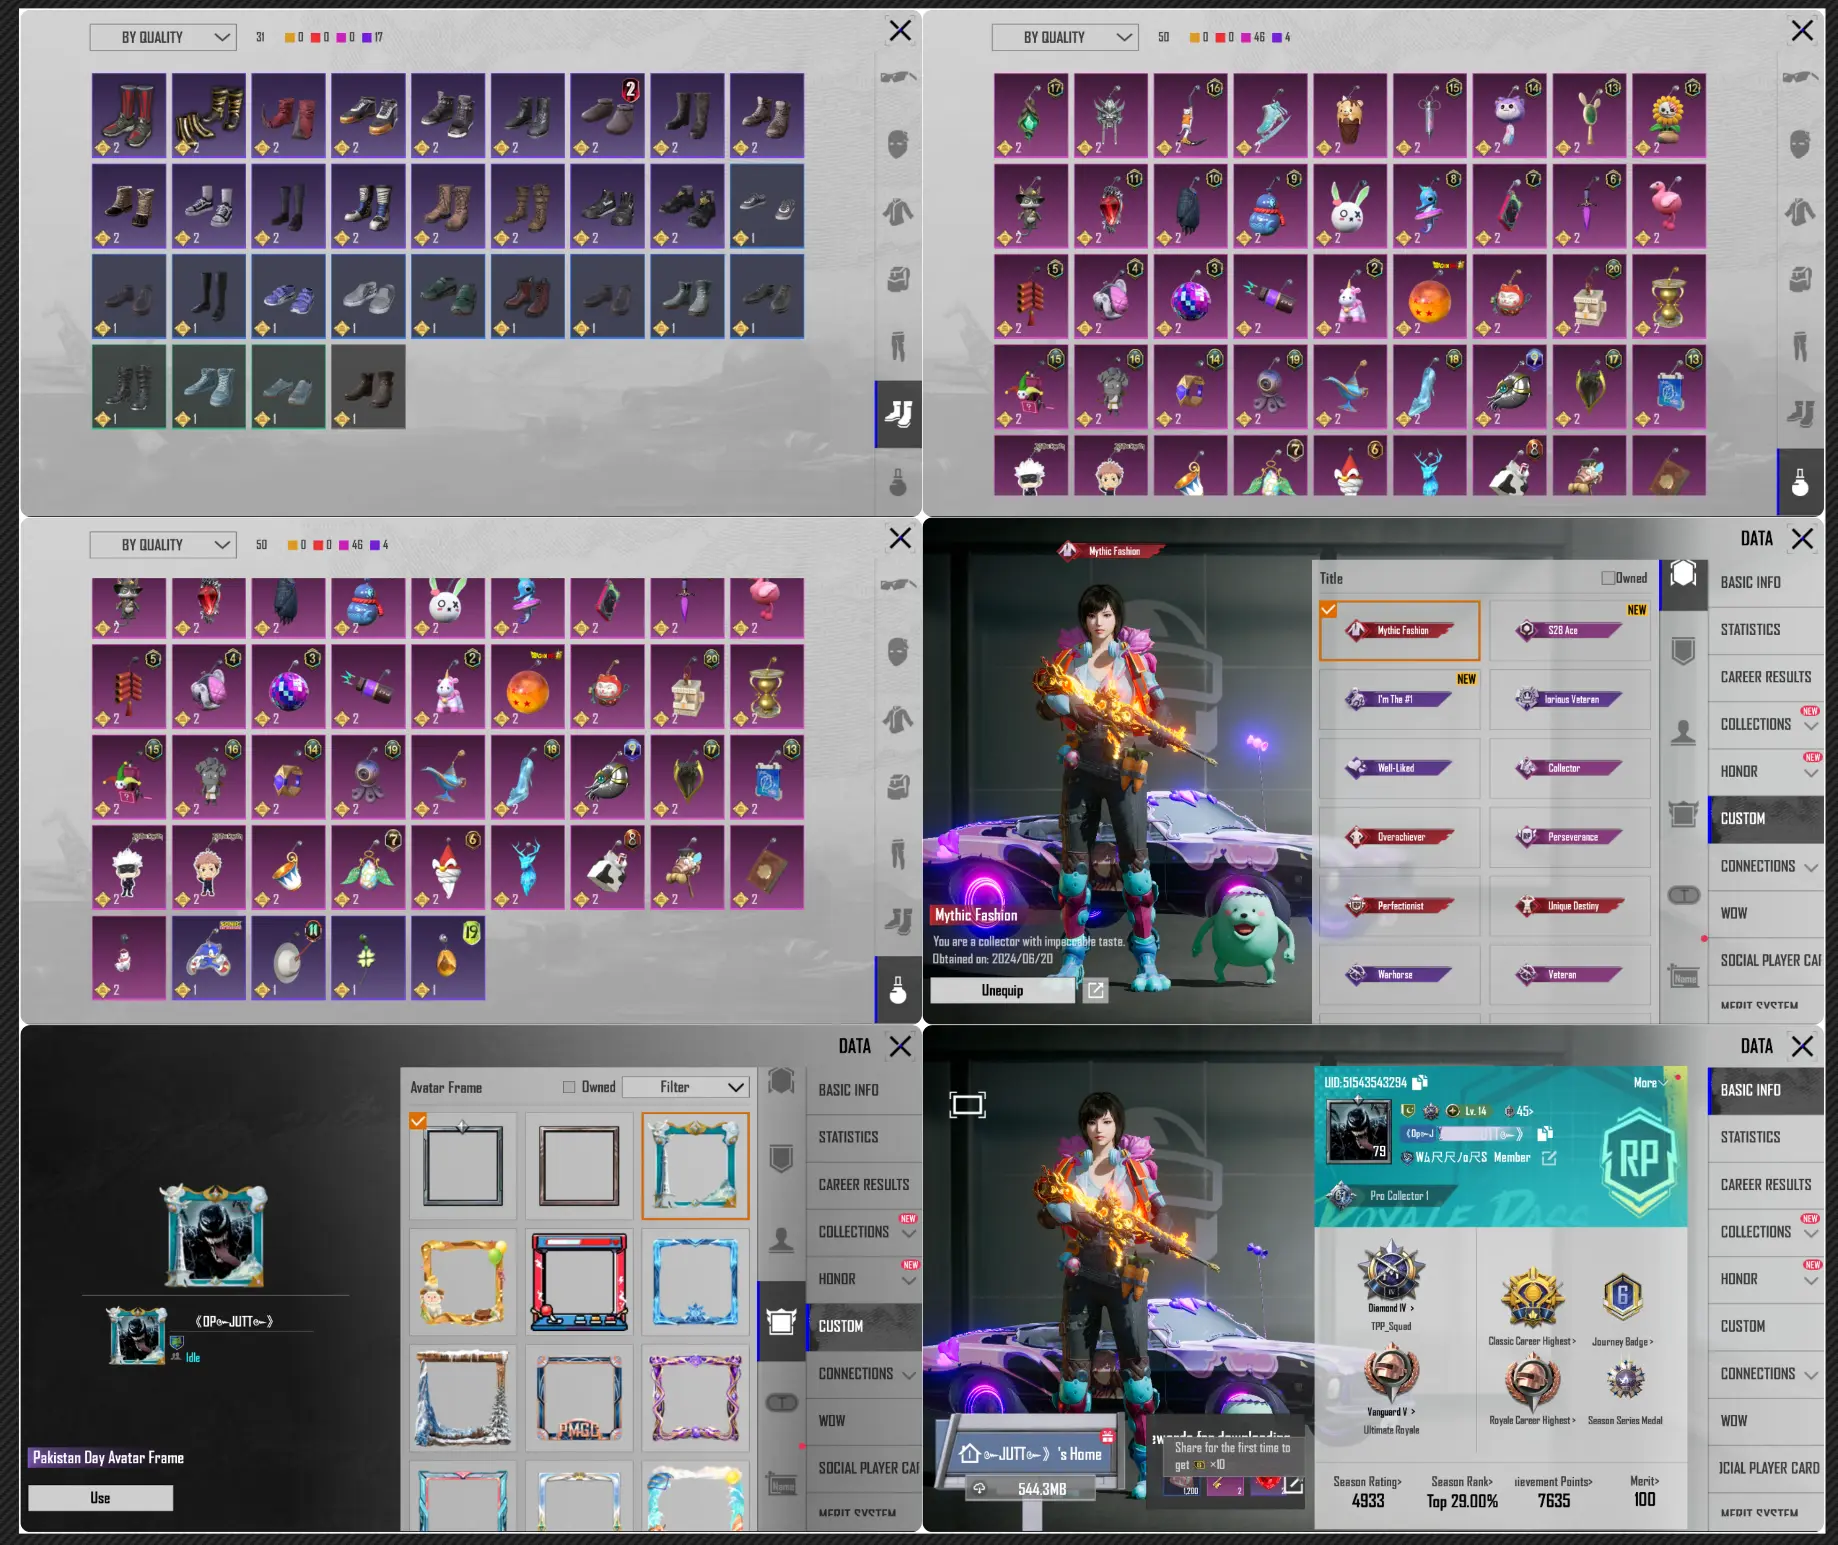This screenshot has width=1838, height=1545.
Task: Open the Filter dropdown for avatar frames
Action: (686, 1087)
